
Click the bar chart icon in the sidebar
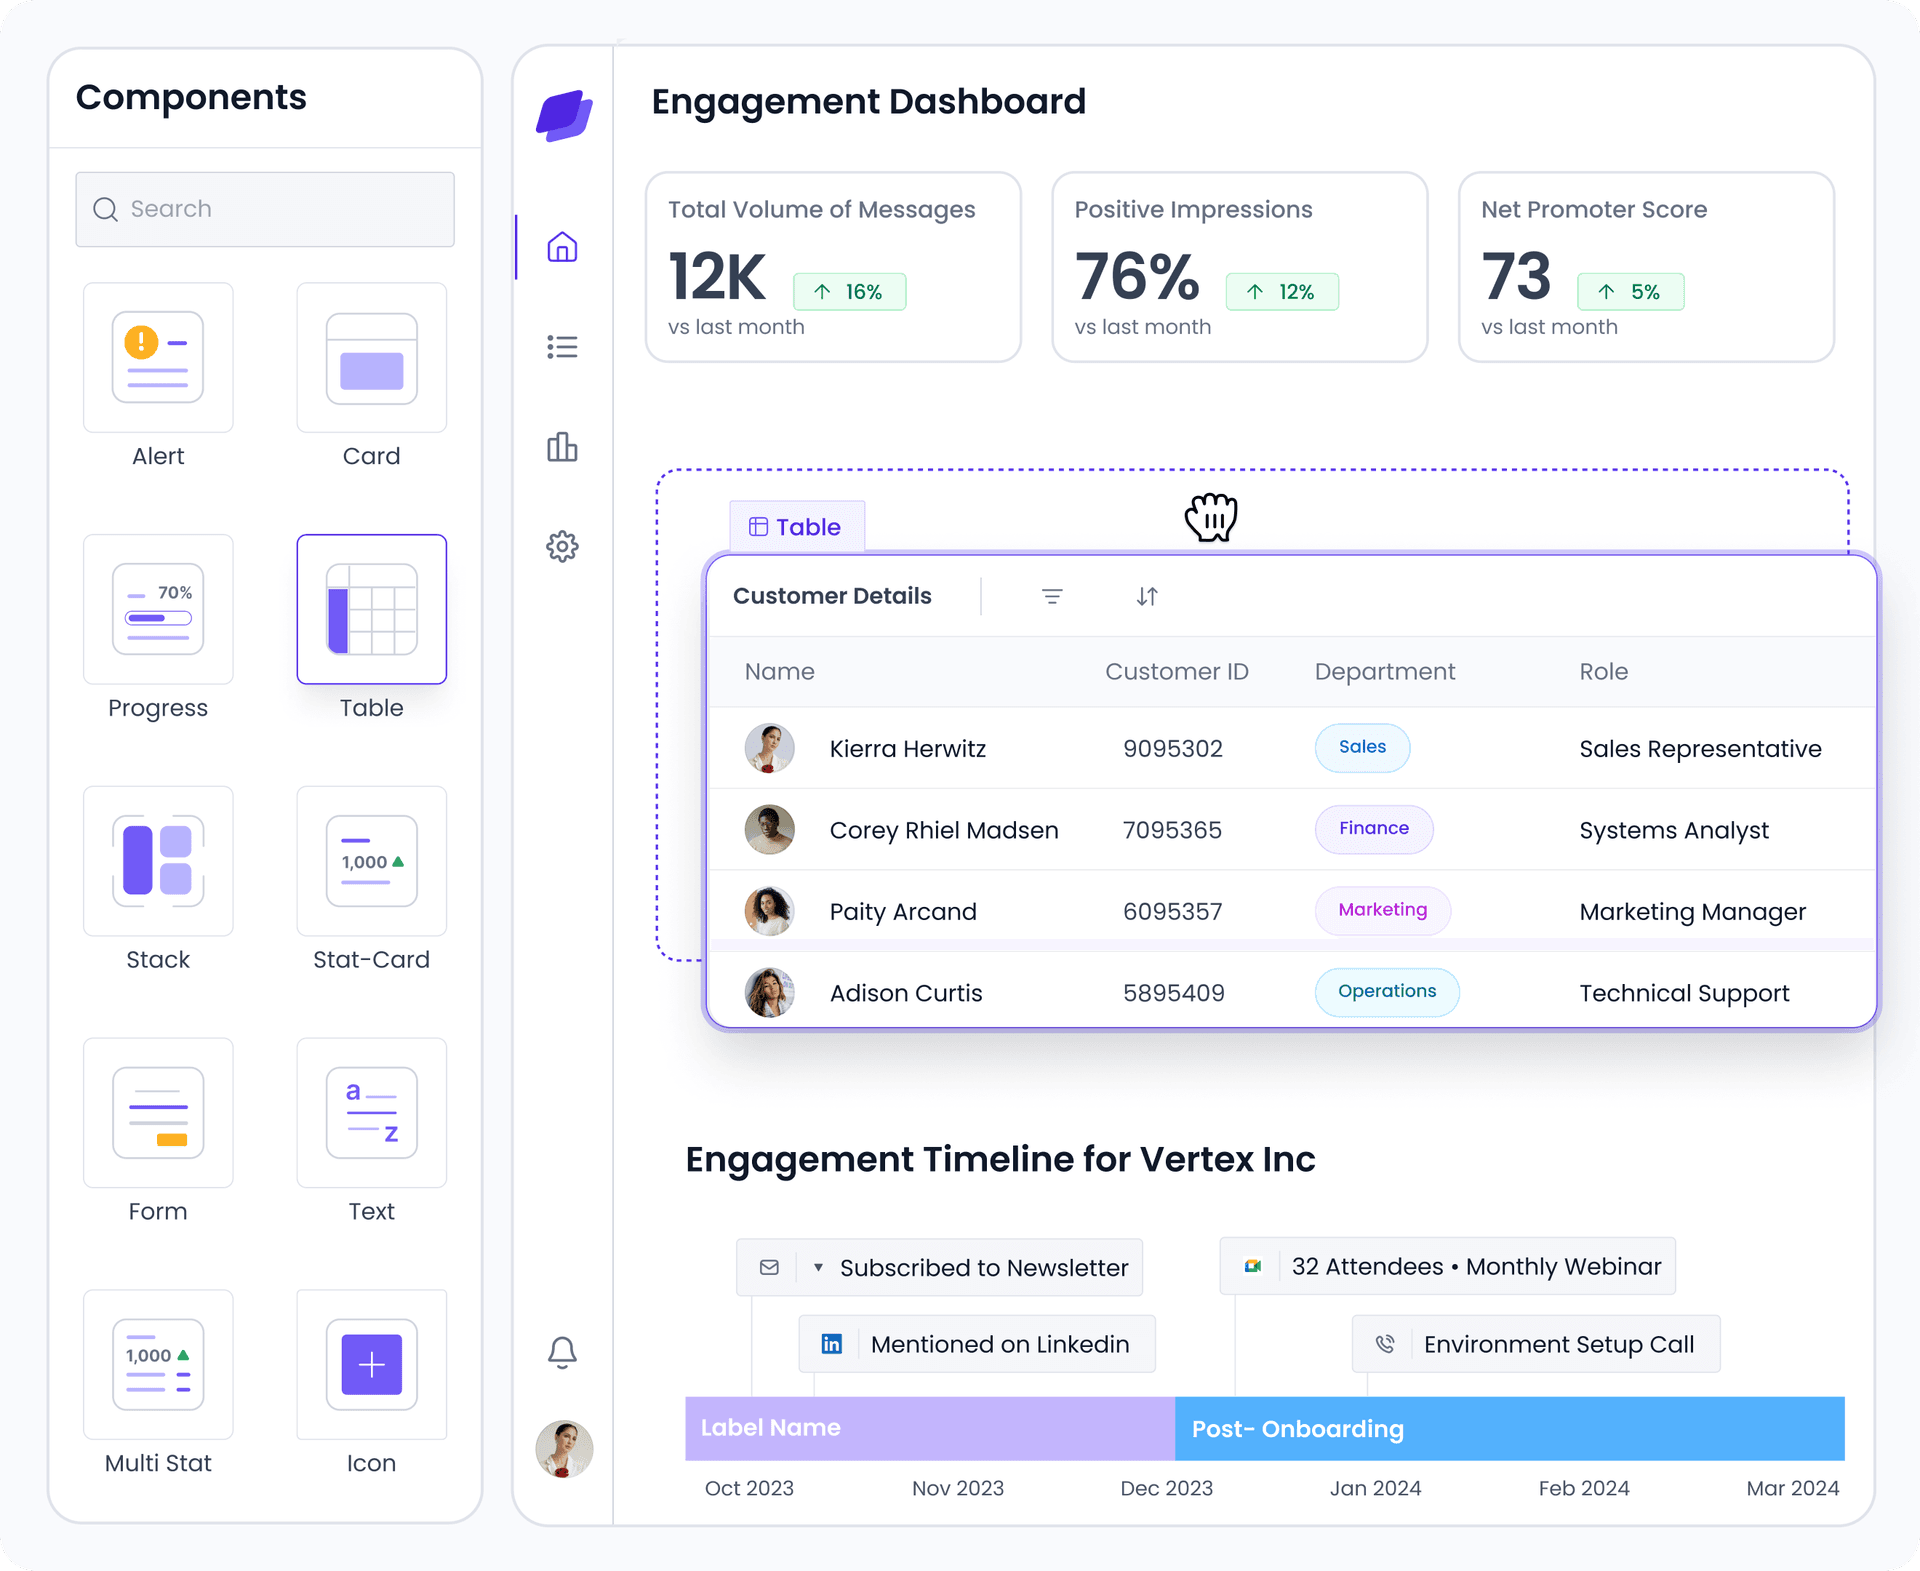point(563,447)
